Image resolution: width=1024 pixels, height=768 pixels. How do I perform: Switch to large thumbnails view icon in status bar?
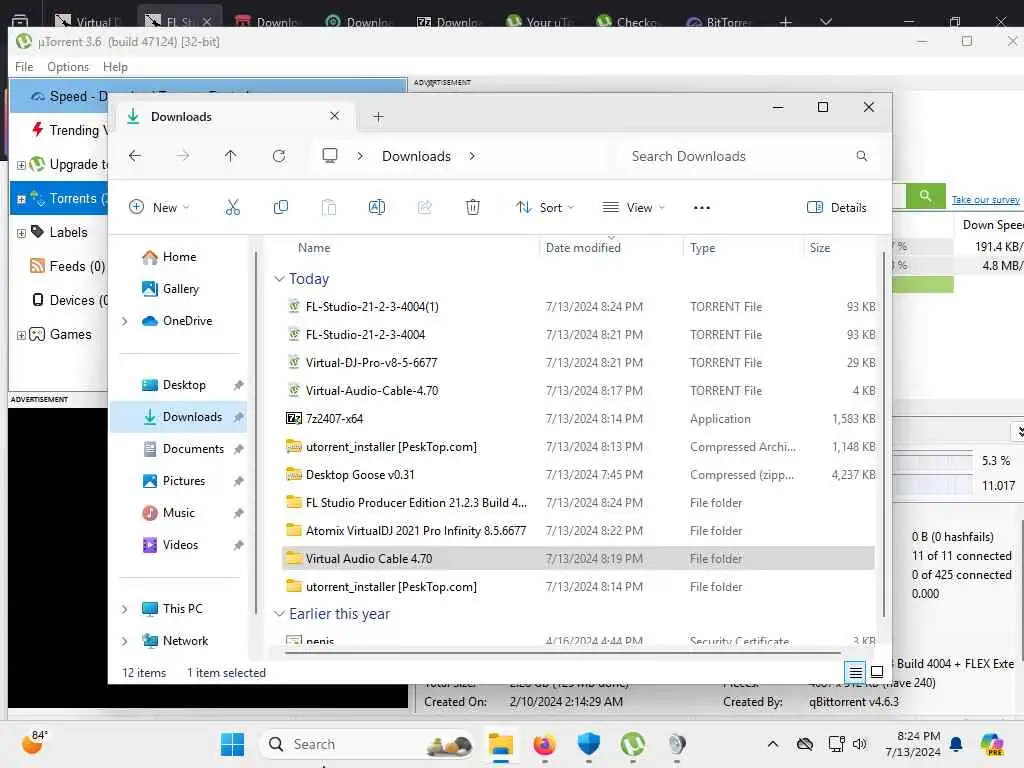click(x=877, y=671)
